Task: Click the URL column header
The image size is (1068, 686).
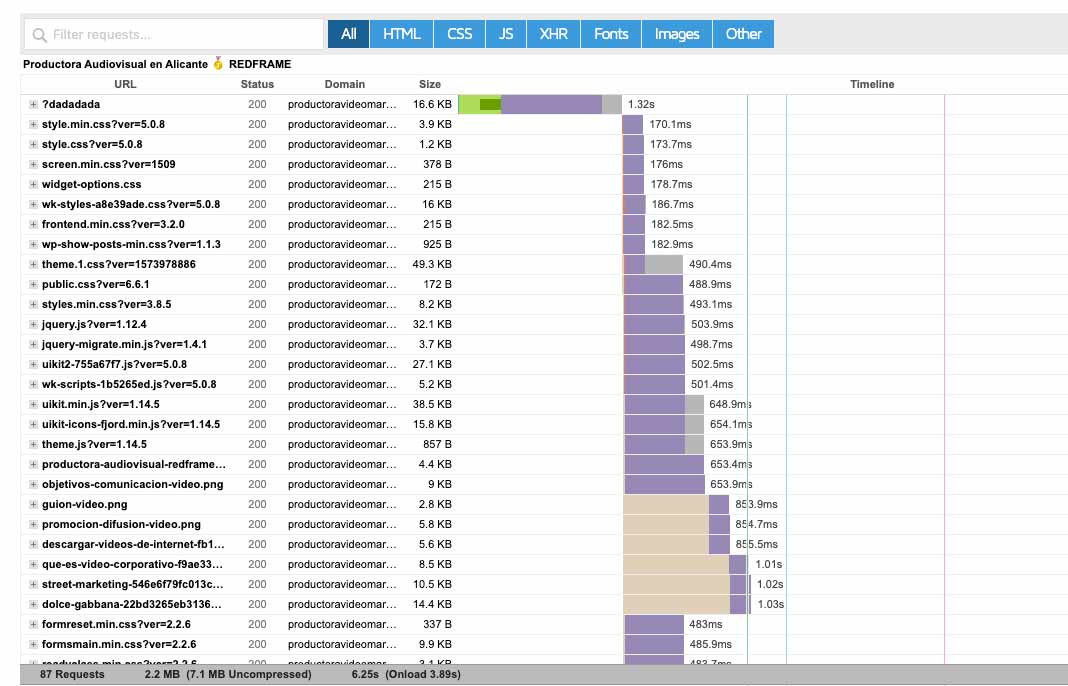Action: (x=125, y=84)
